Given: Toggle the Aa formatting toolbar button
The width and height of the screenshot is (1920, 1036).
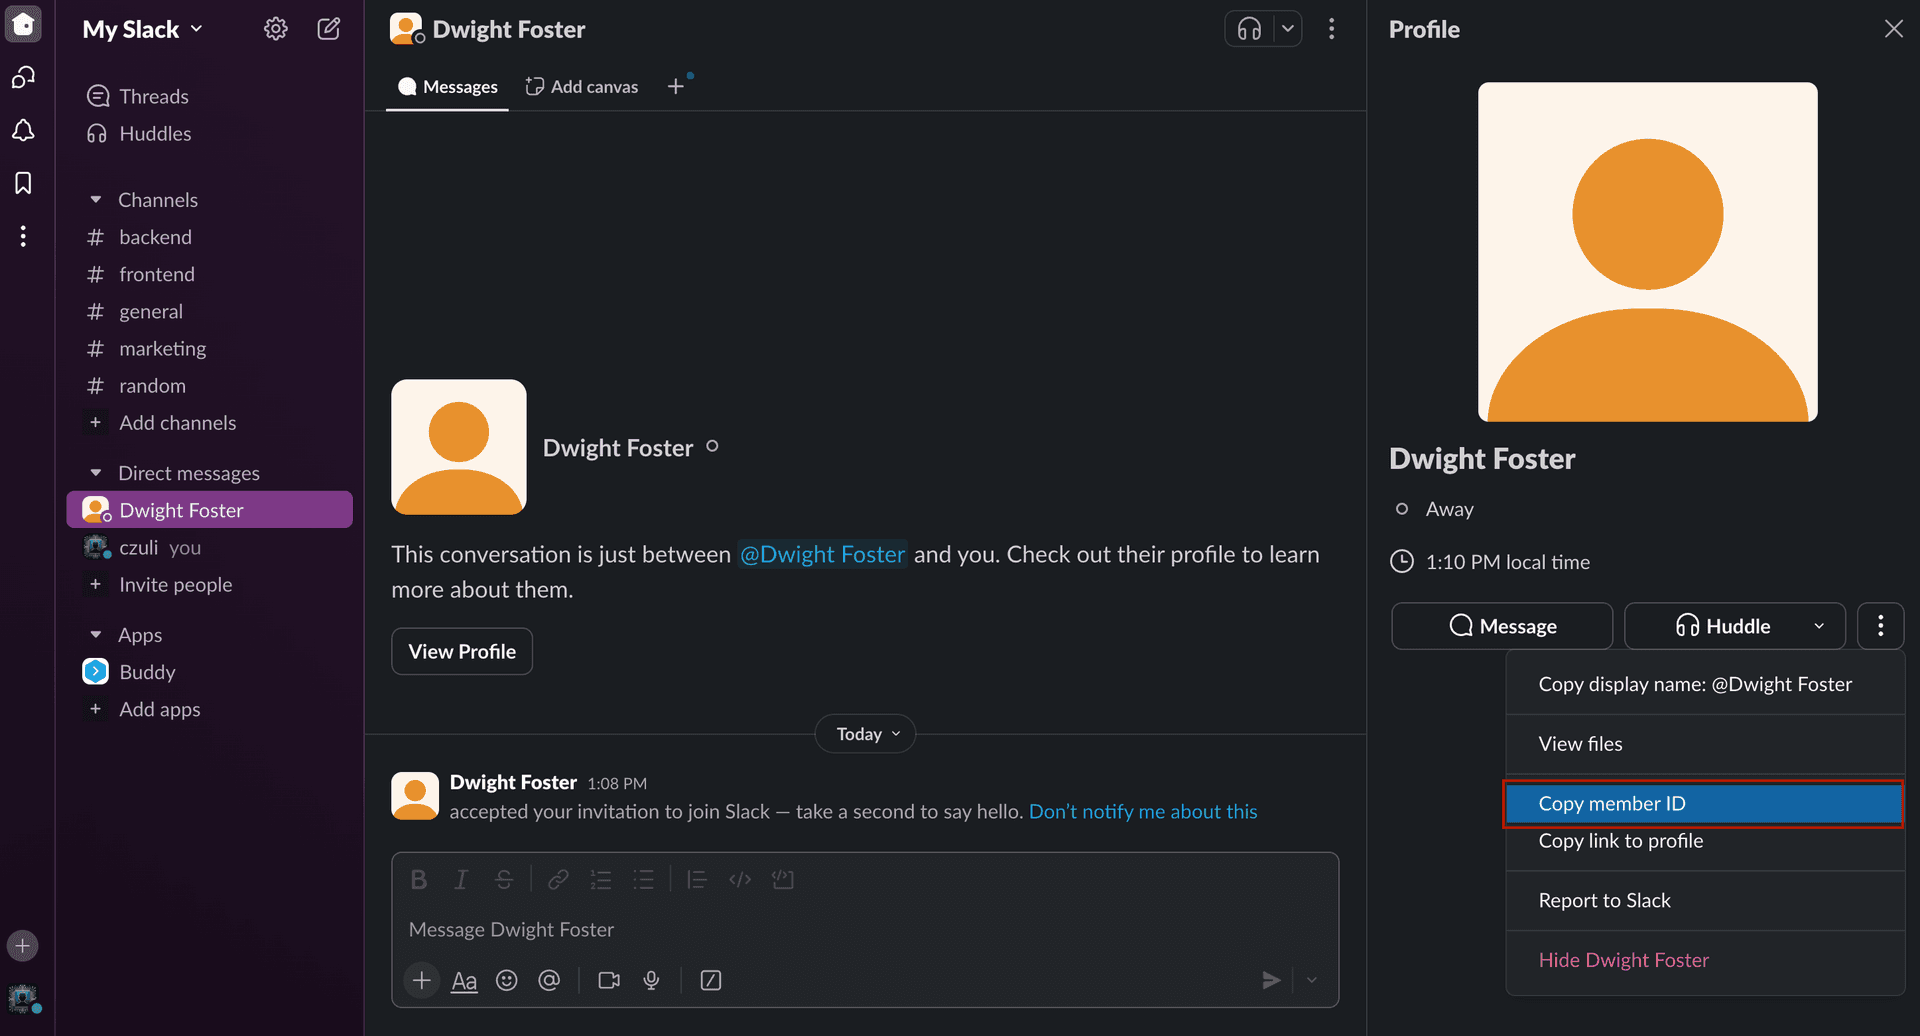Looking at the screenshot, I should coord(464,980).
